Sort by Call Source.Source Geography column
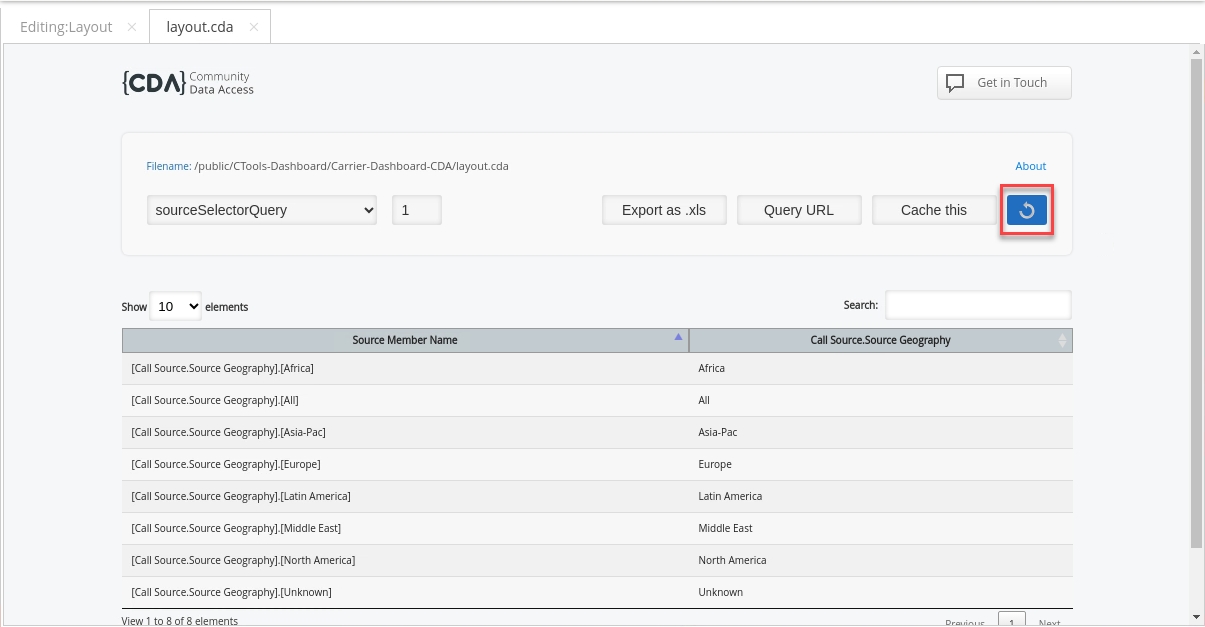 coord(880,340)
